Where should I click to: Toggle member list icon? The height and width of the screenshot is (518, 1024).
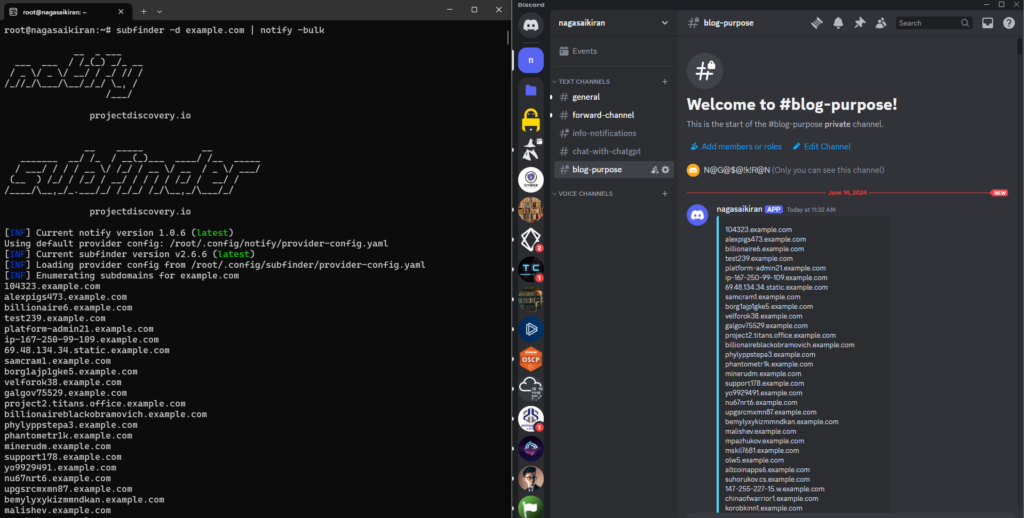[881, 23]
